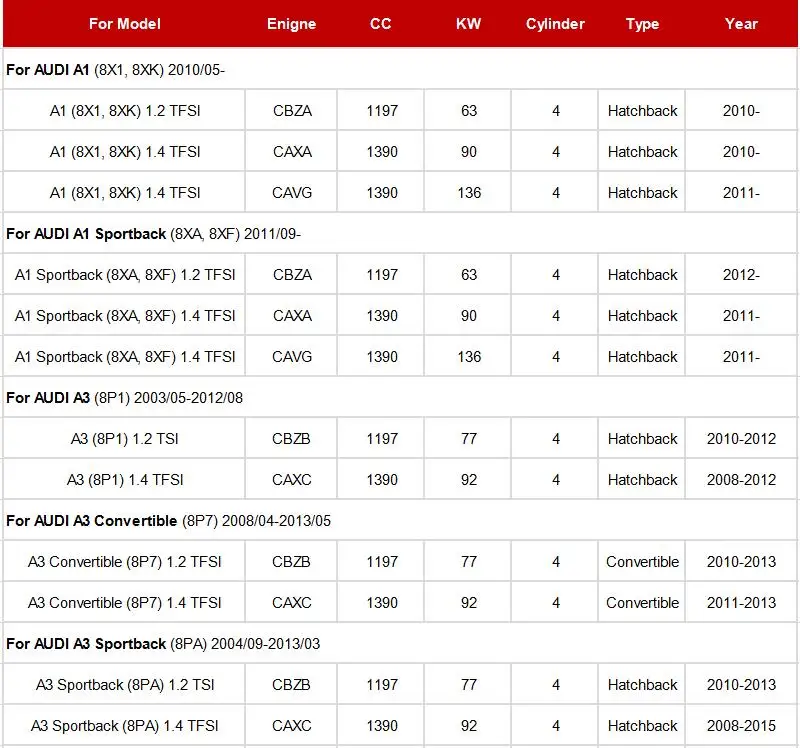Click 'Convertible' type in the 1.2 TFSI row
The image size is (800, 748).
click(642, 562)
